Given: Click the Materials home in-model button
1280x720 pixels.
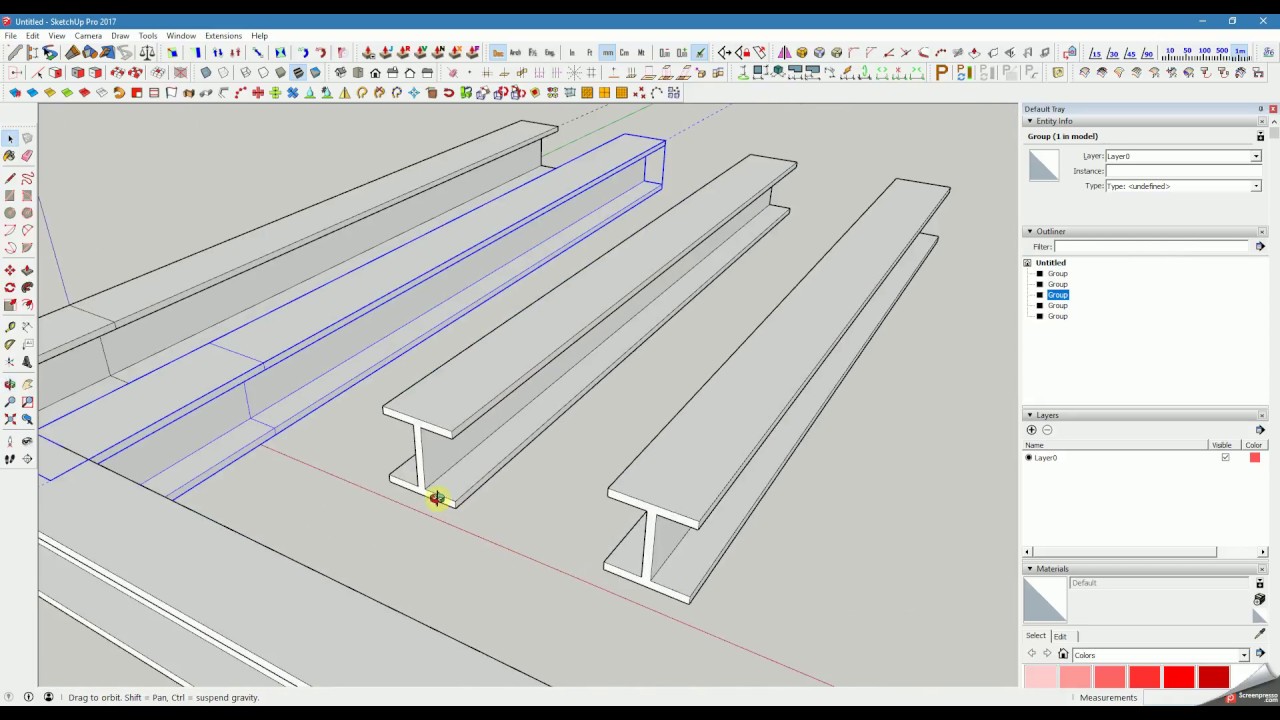Looking at the screenshot, I should click(x=1063, y=655).
